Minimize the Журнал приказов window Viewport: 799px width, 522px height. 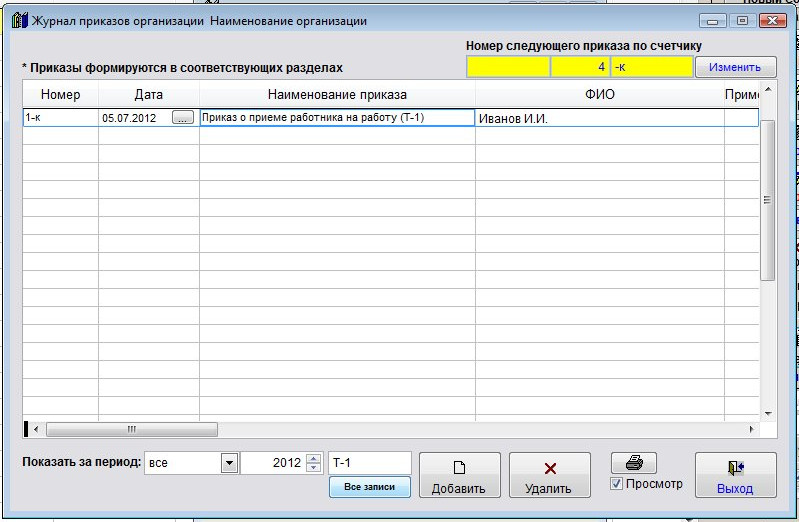click(x=712, y=21)
